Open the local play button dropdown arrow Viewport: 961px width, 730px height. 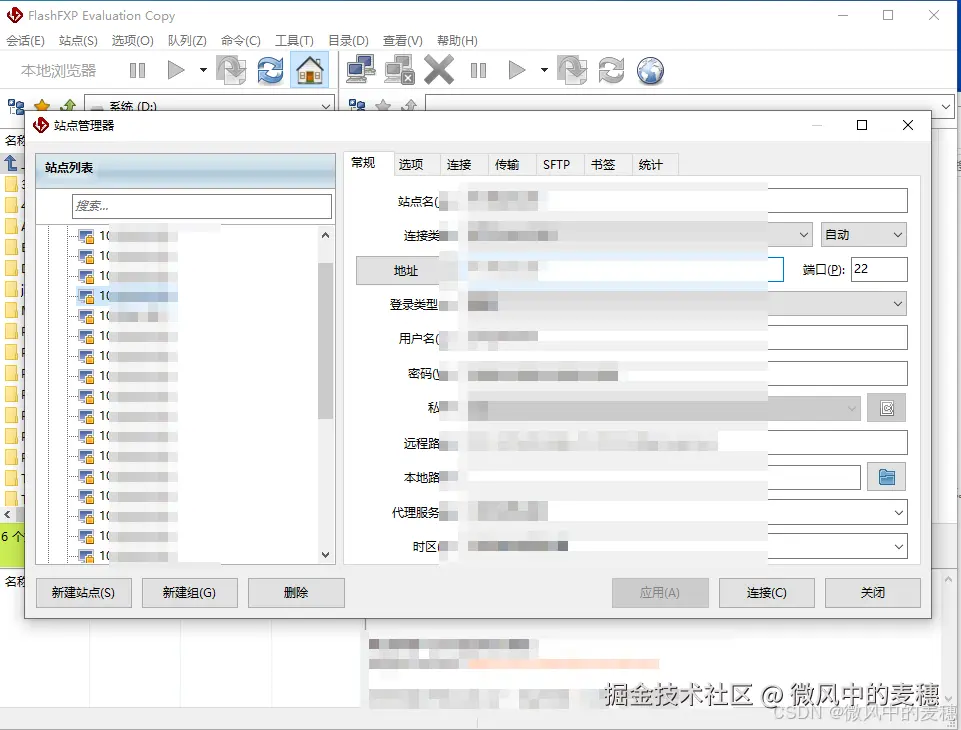203,70
